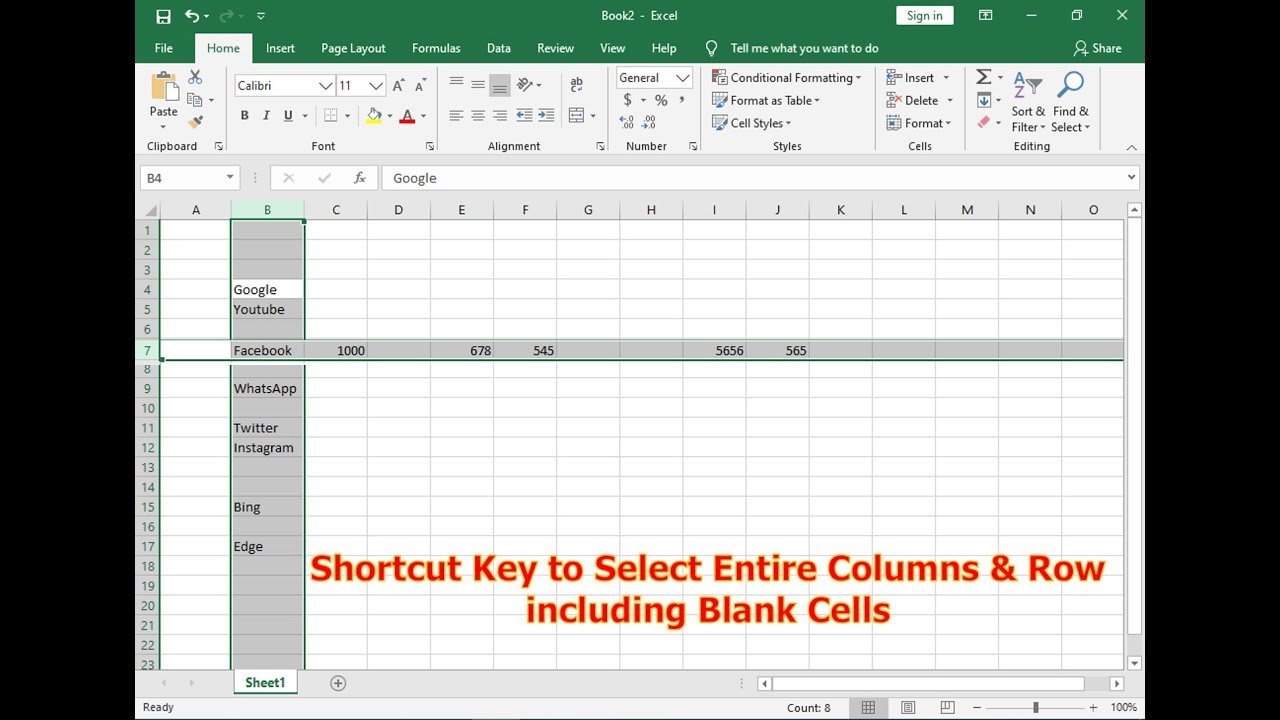
Task: Toggle Align Right alignment
Action: [x=500, y=116]
